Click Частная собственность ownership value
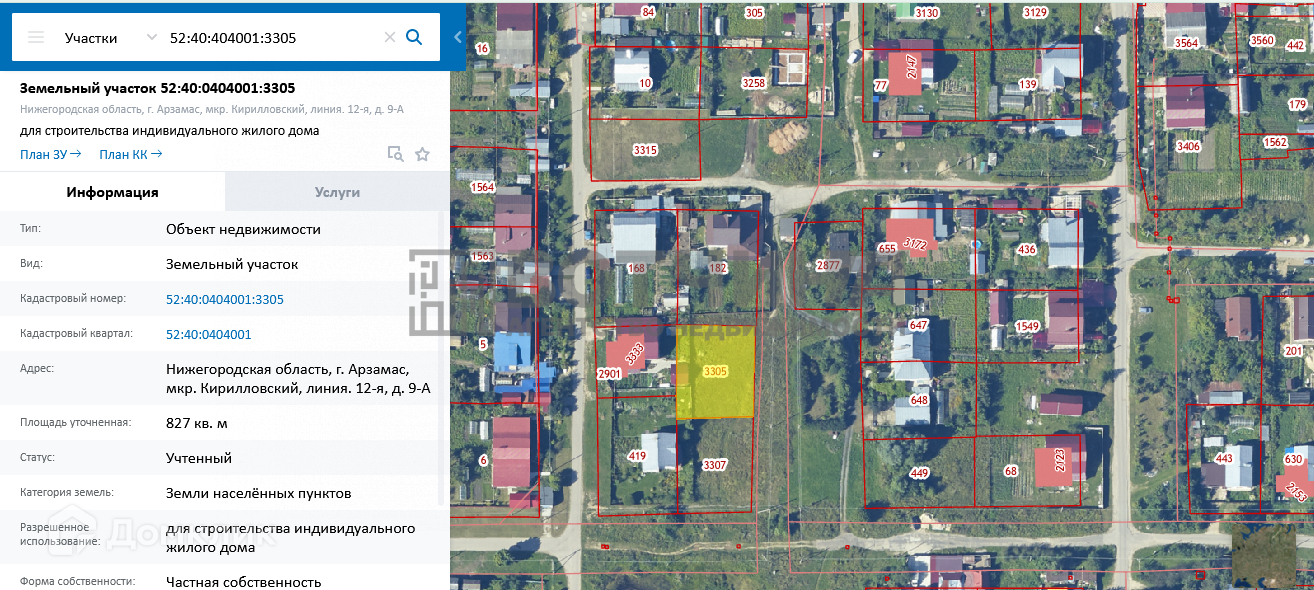The height and width of the screenshot is (590, 1314). click(x=244, y=581)
